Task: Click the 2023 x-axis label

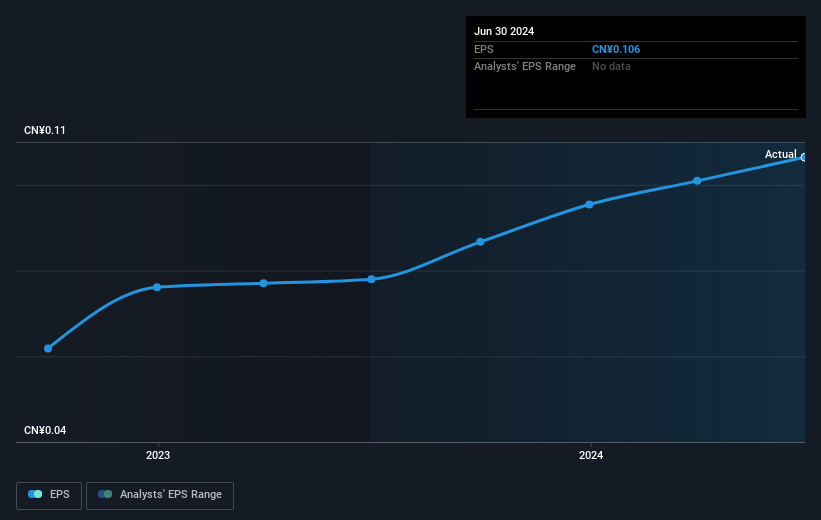Action: [x=158, y=455]
